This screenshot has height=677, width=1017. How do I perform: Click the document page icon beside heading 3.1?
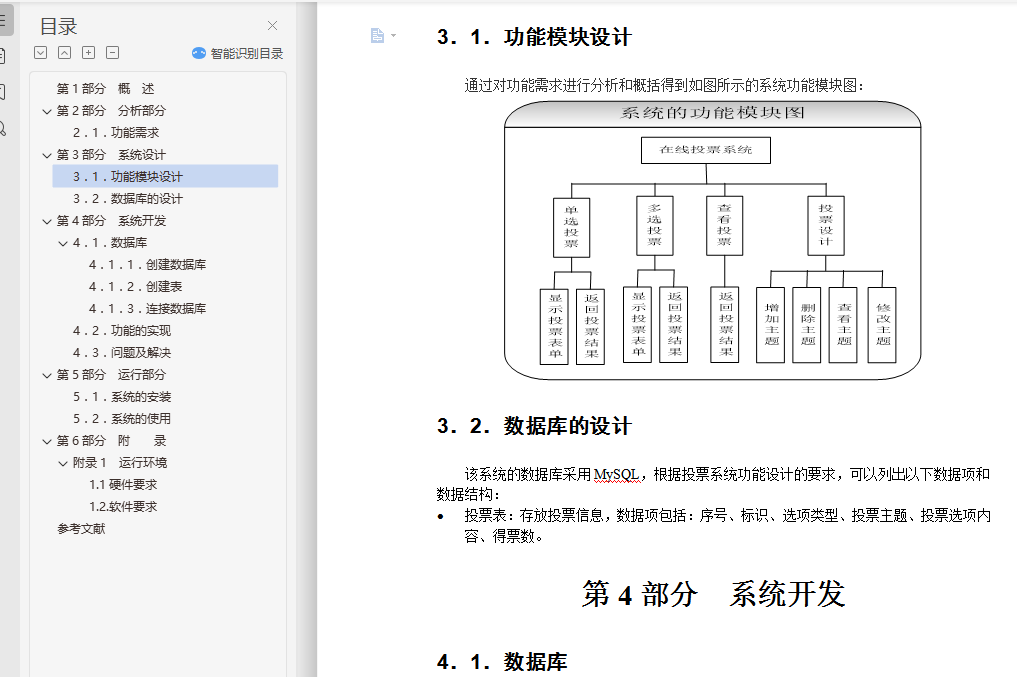pyautogui.click(x=377, y=35)
